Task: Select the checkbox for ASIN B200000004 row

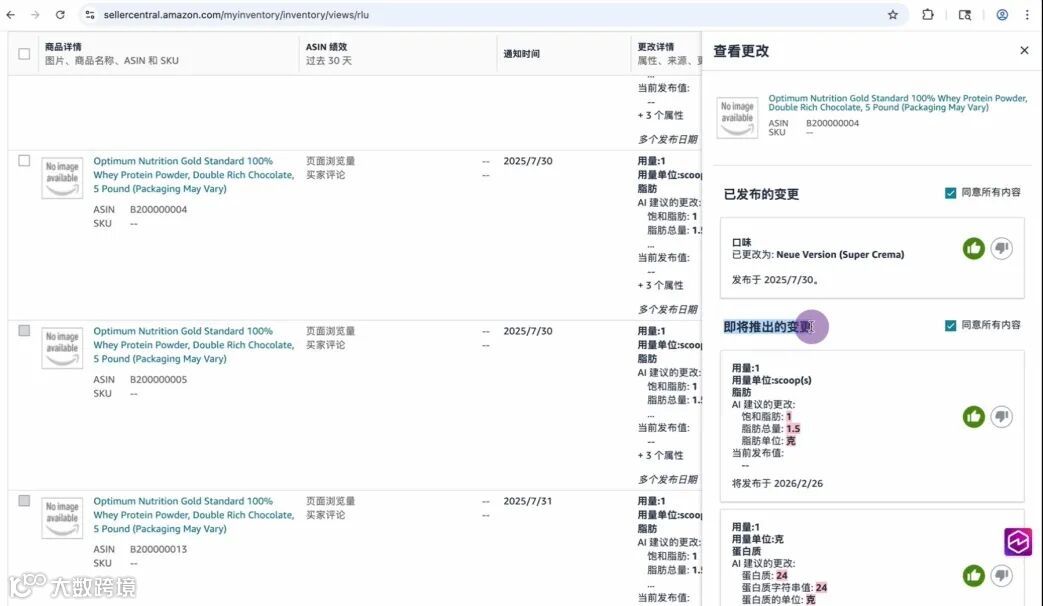Action: click(24, 160)
